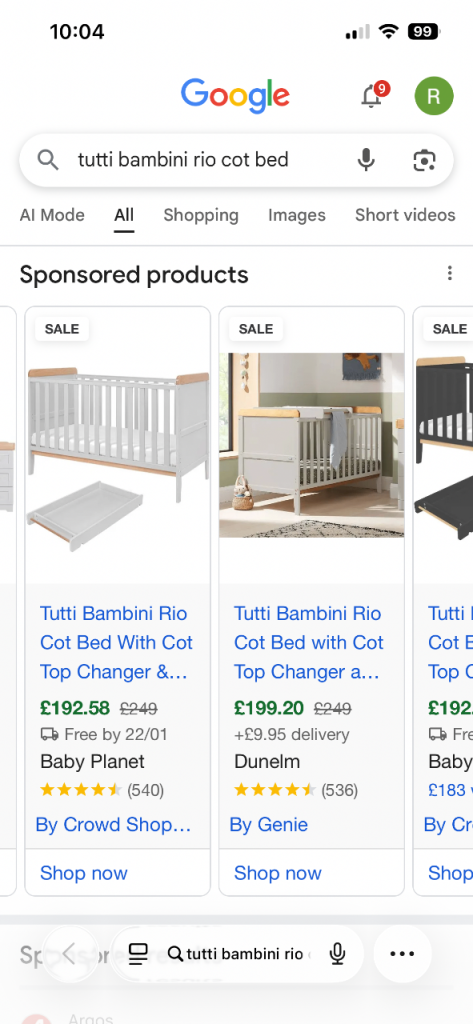Open the green R account avatar
This screenshot has width=473, height=1024.
[x=434, y=95]
